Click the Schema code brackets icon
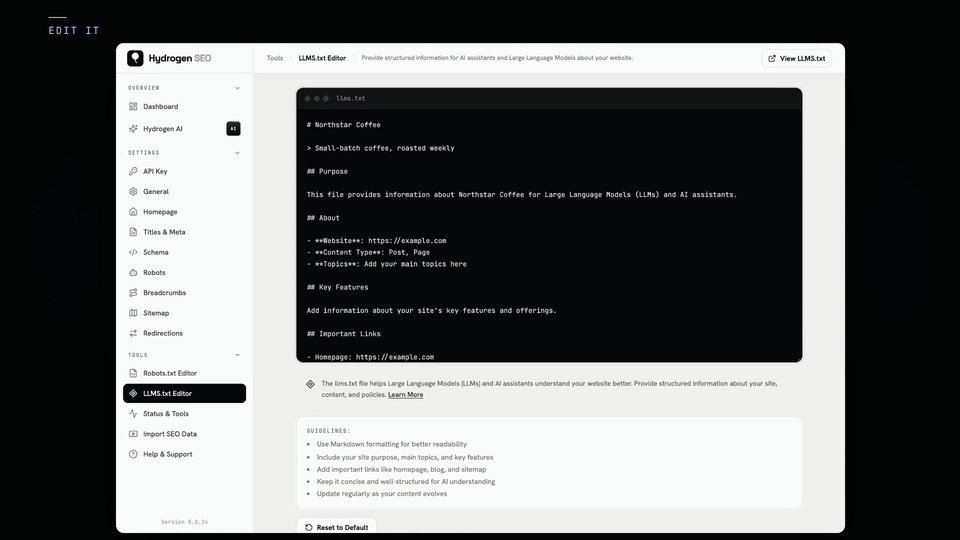Screen dimensions: 960x540 pos(133,252)
